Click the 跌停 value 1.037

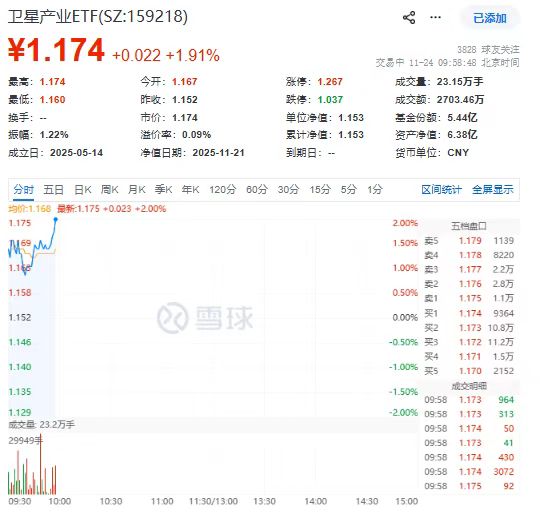tap(330, 100)
